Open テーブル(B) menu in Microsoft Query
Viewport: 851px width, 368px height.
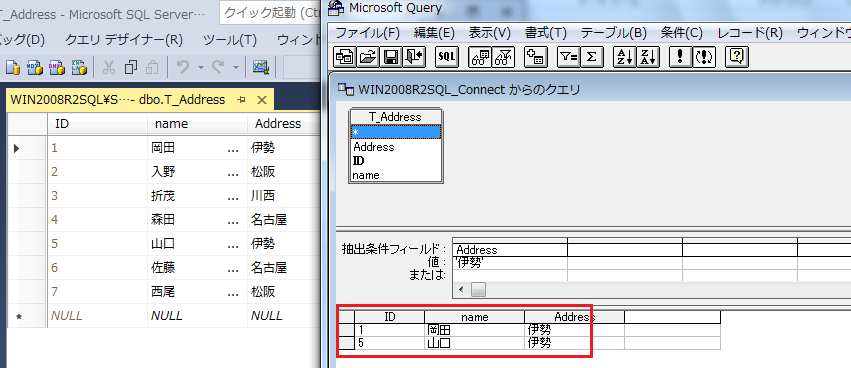click(614, 33)
